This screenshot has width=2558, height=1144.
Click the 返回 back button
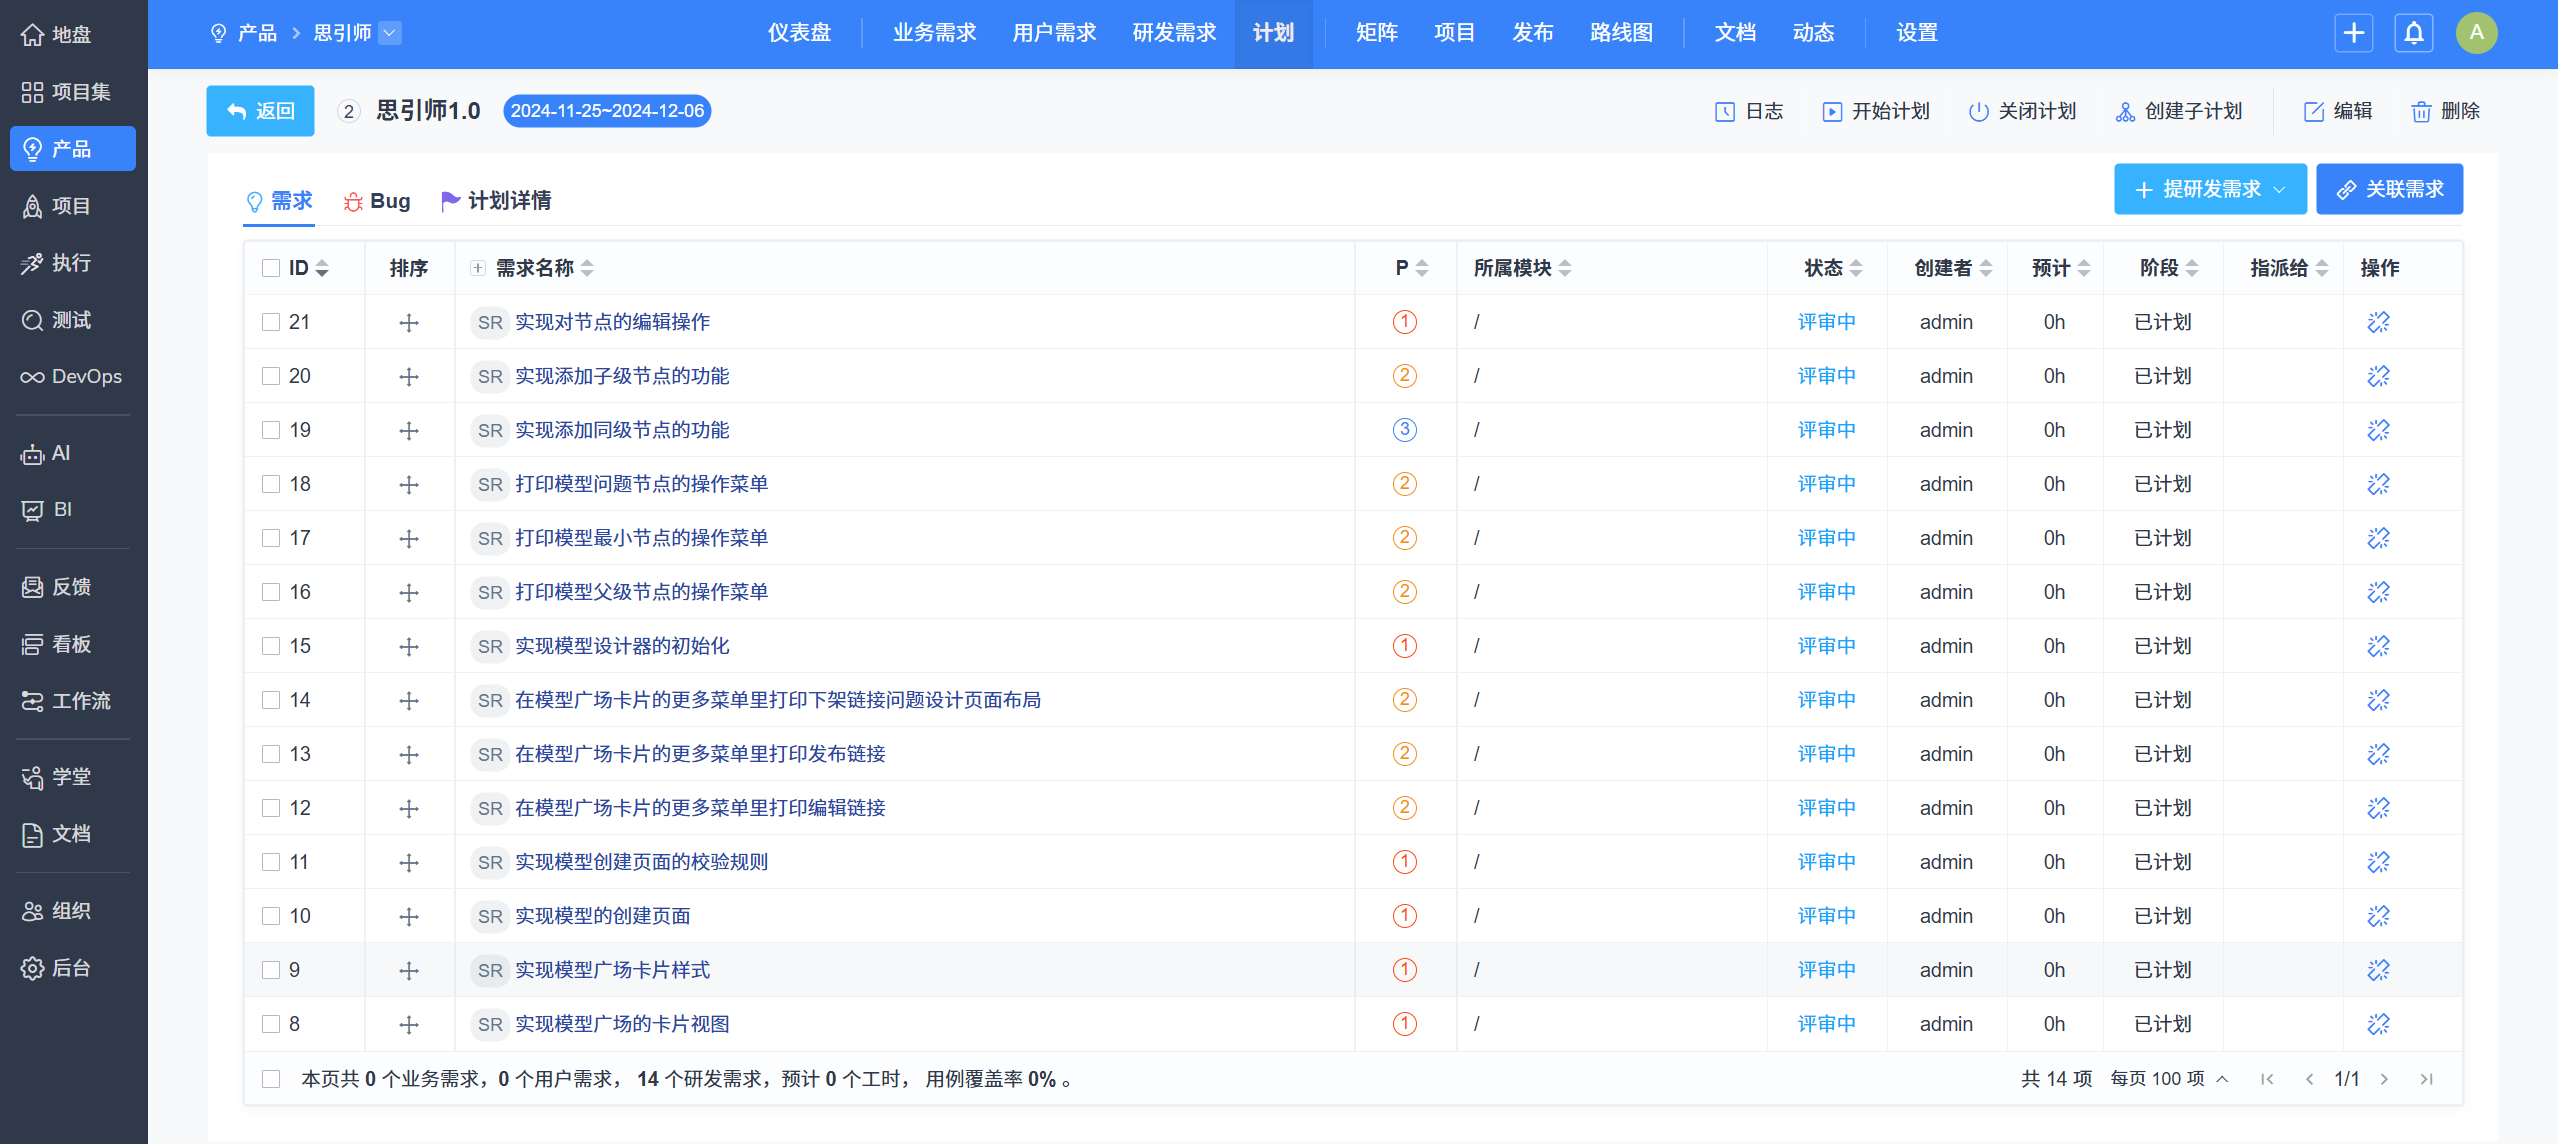(260, 111)
